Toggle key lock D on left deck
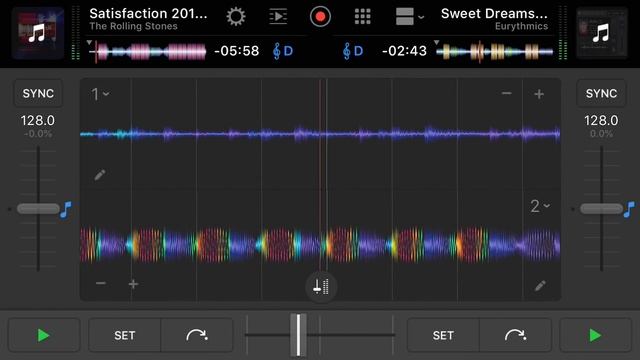 (x=283, y=51)
